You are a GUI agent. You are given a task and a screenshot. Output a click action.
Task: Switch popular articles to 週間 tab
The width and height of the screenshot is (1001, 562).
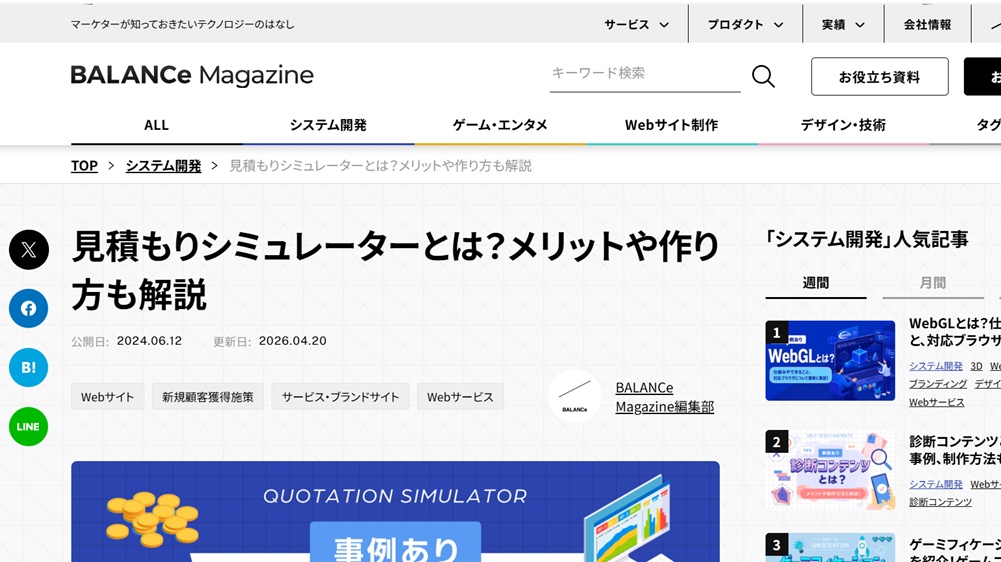point(816,283)
